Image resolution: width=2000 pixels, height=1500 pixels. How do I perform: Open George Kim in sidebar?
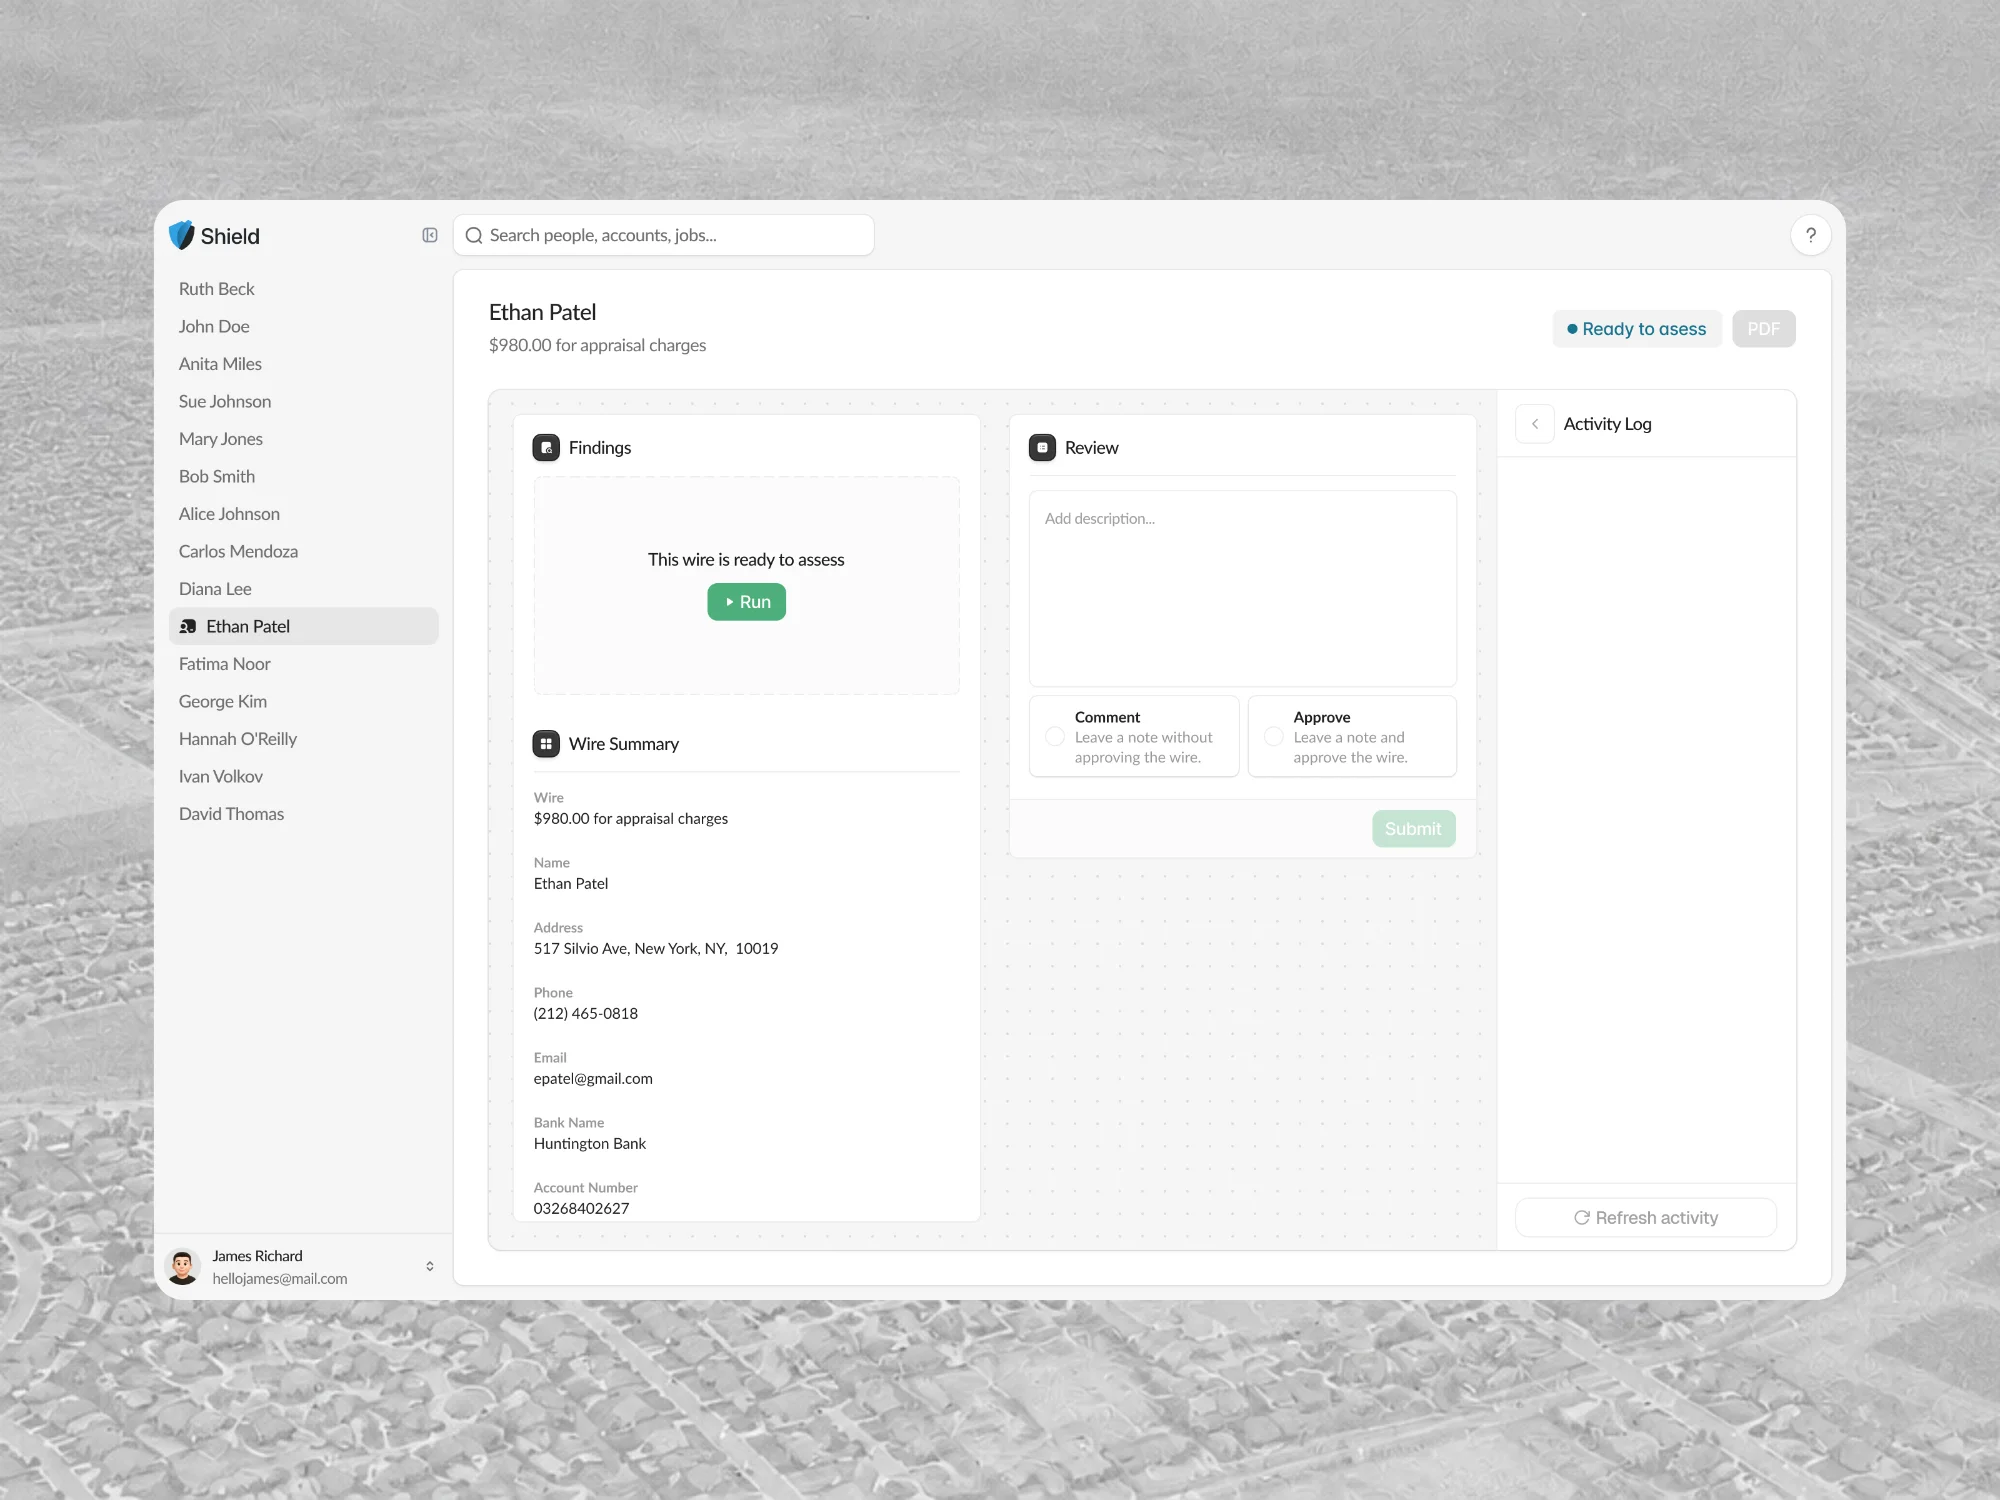tap(223, 702)
